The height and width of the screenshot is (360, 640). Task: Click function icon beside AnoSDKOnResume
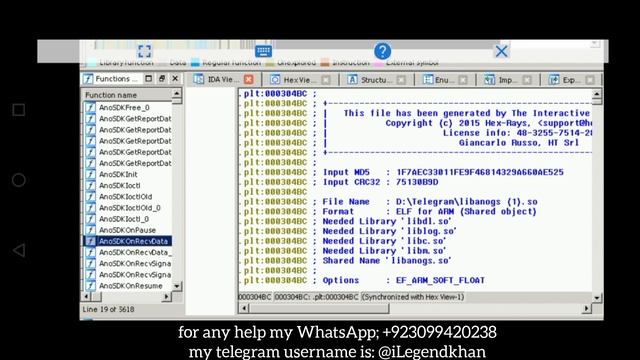[90, 286]
